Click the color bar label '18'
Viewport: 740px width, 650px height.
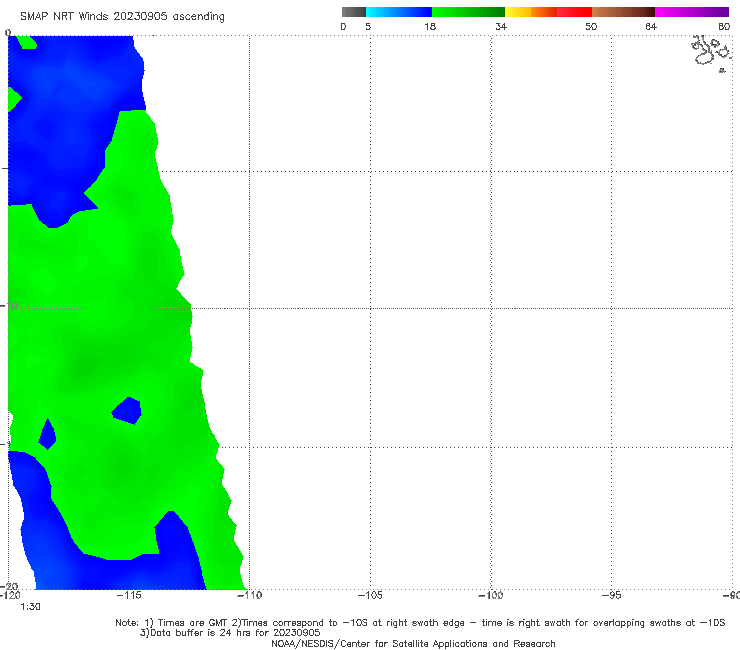[x=430, y=26]
